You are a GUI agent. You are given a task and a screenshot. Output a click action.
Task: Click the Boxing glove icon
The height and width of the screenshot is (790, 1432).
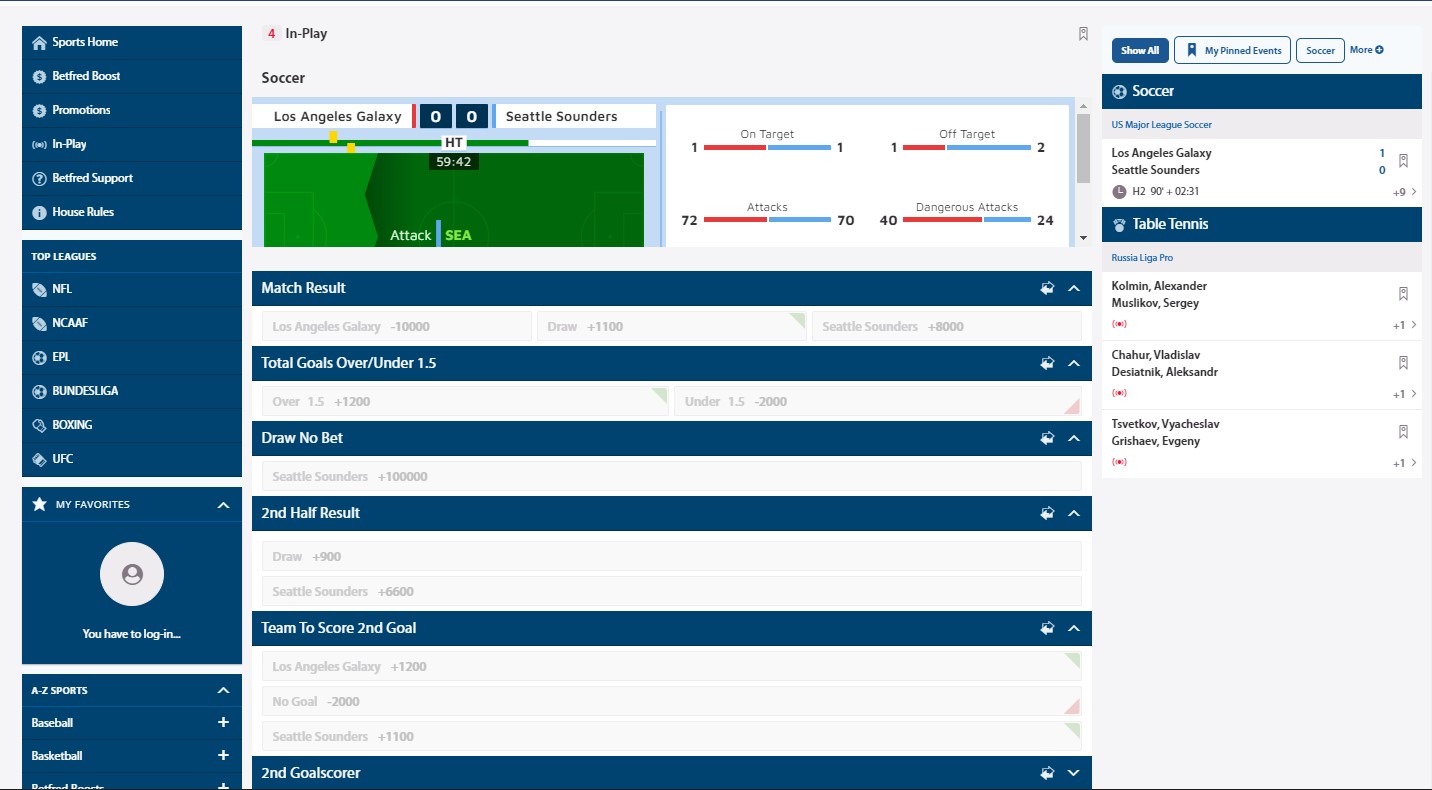39,425
